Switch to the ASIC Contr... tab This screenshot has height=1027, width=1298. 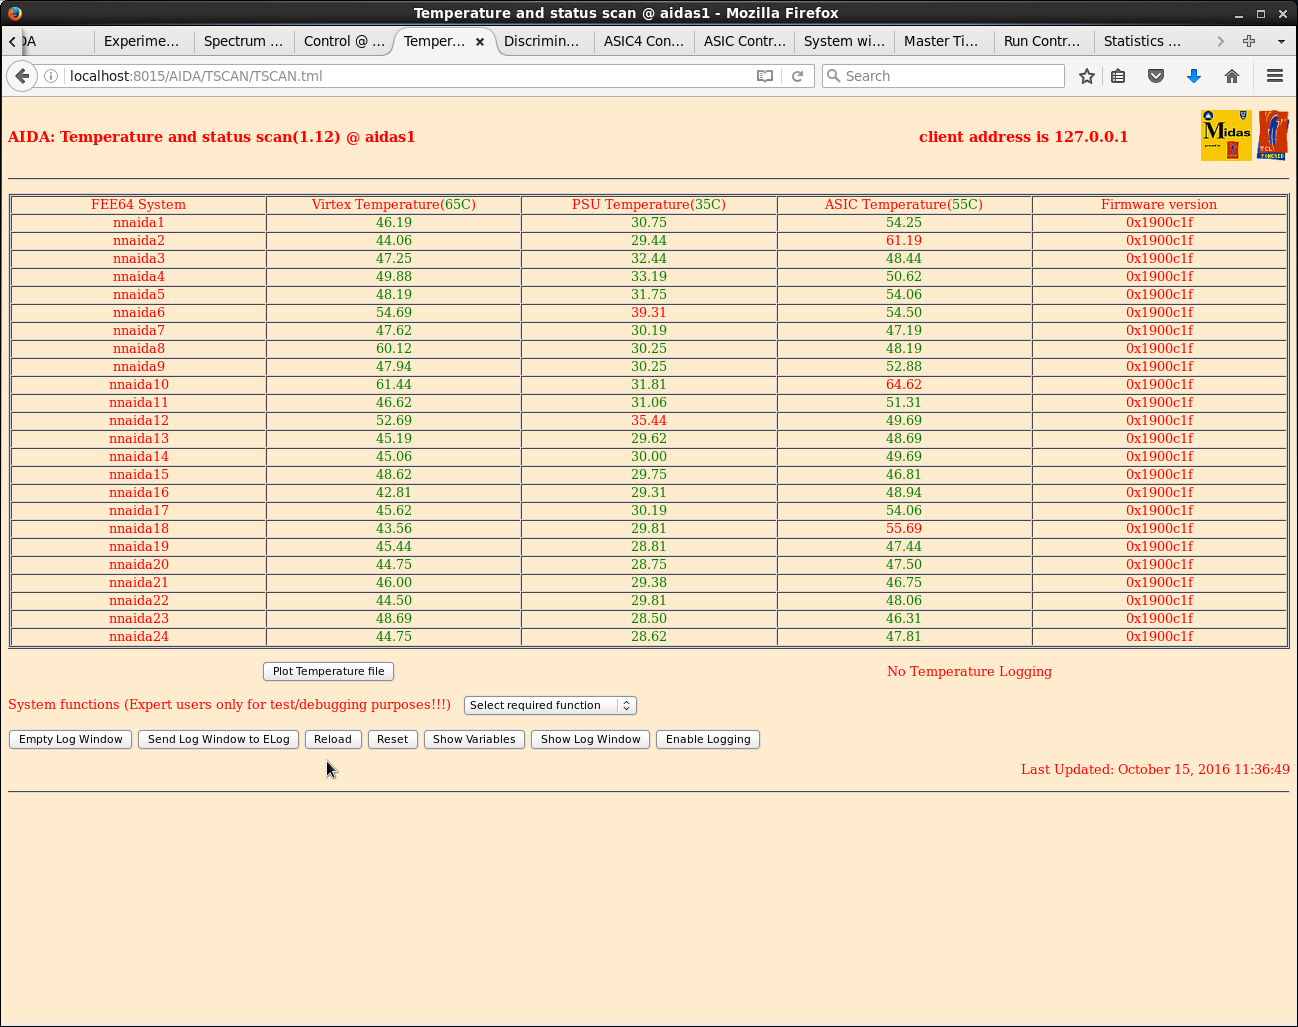743,41
